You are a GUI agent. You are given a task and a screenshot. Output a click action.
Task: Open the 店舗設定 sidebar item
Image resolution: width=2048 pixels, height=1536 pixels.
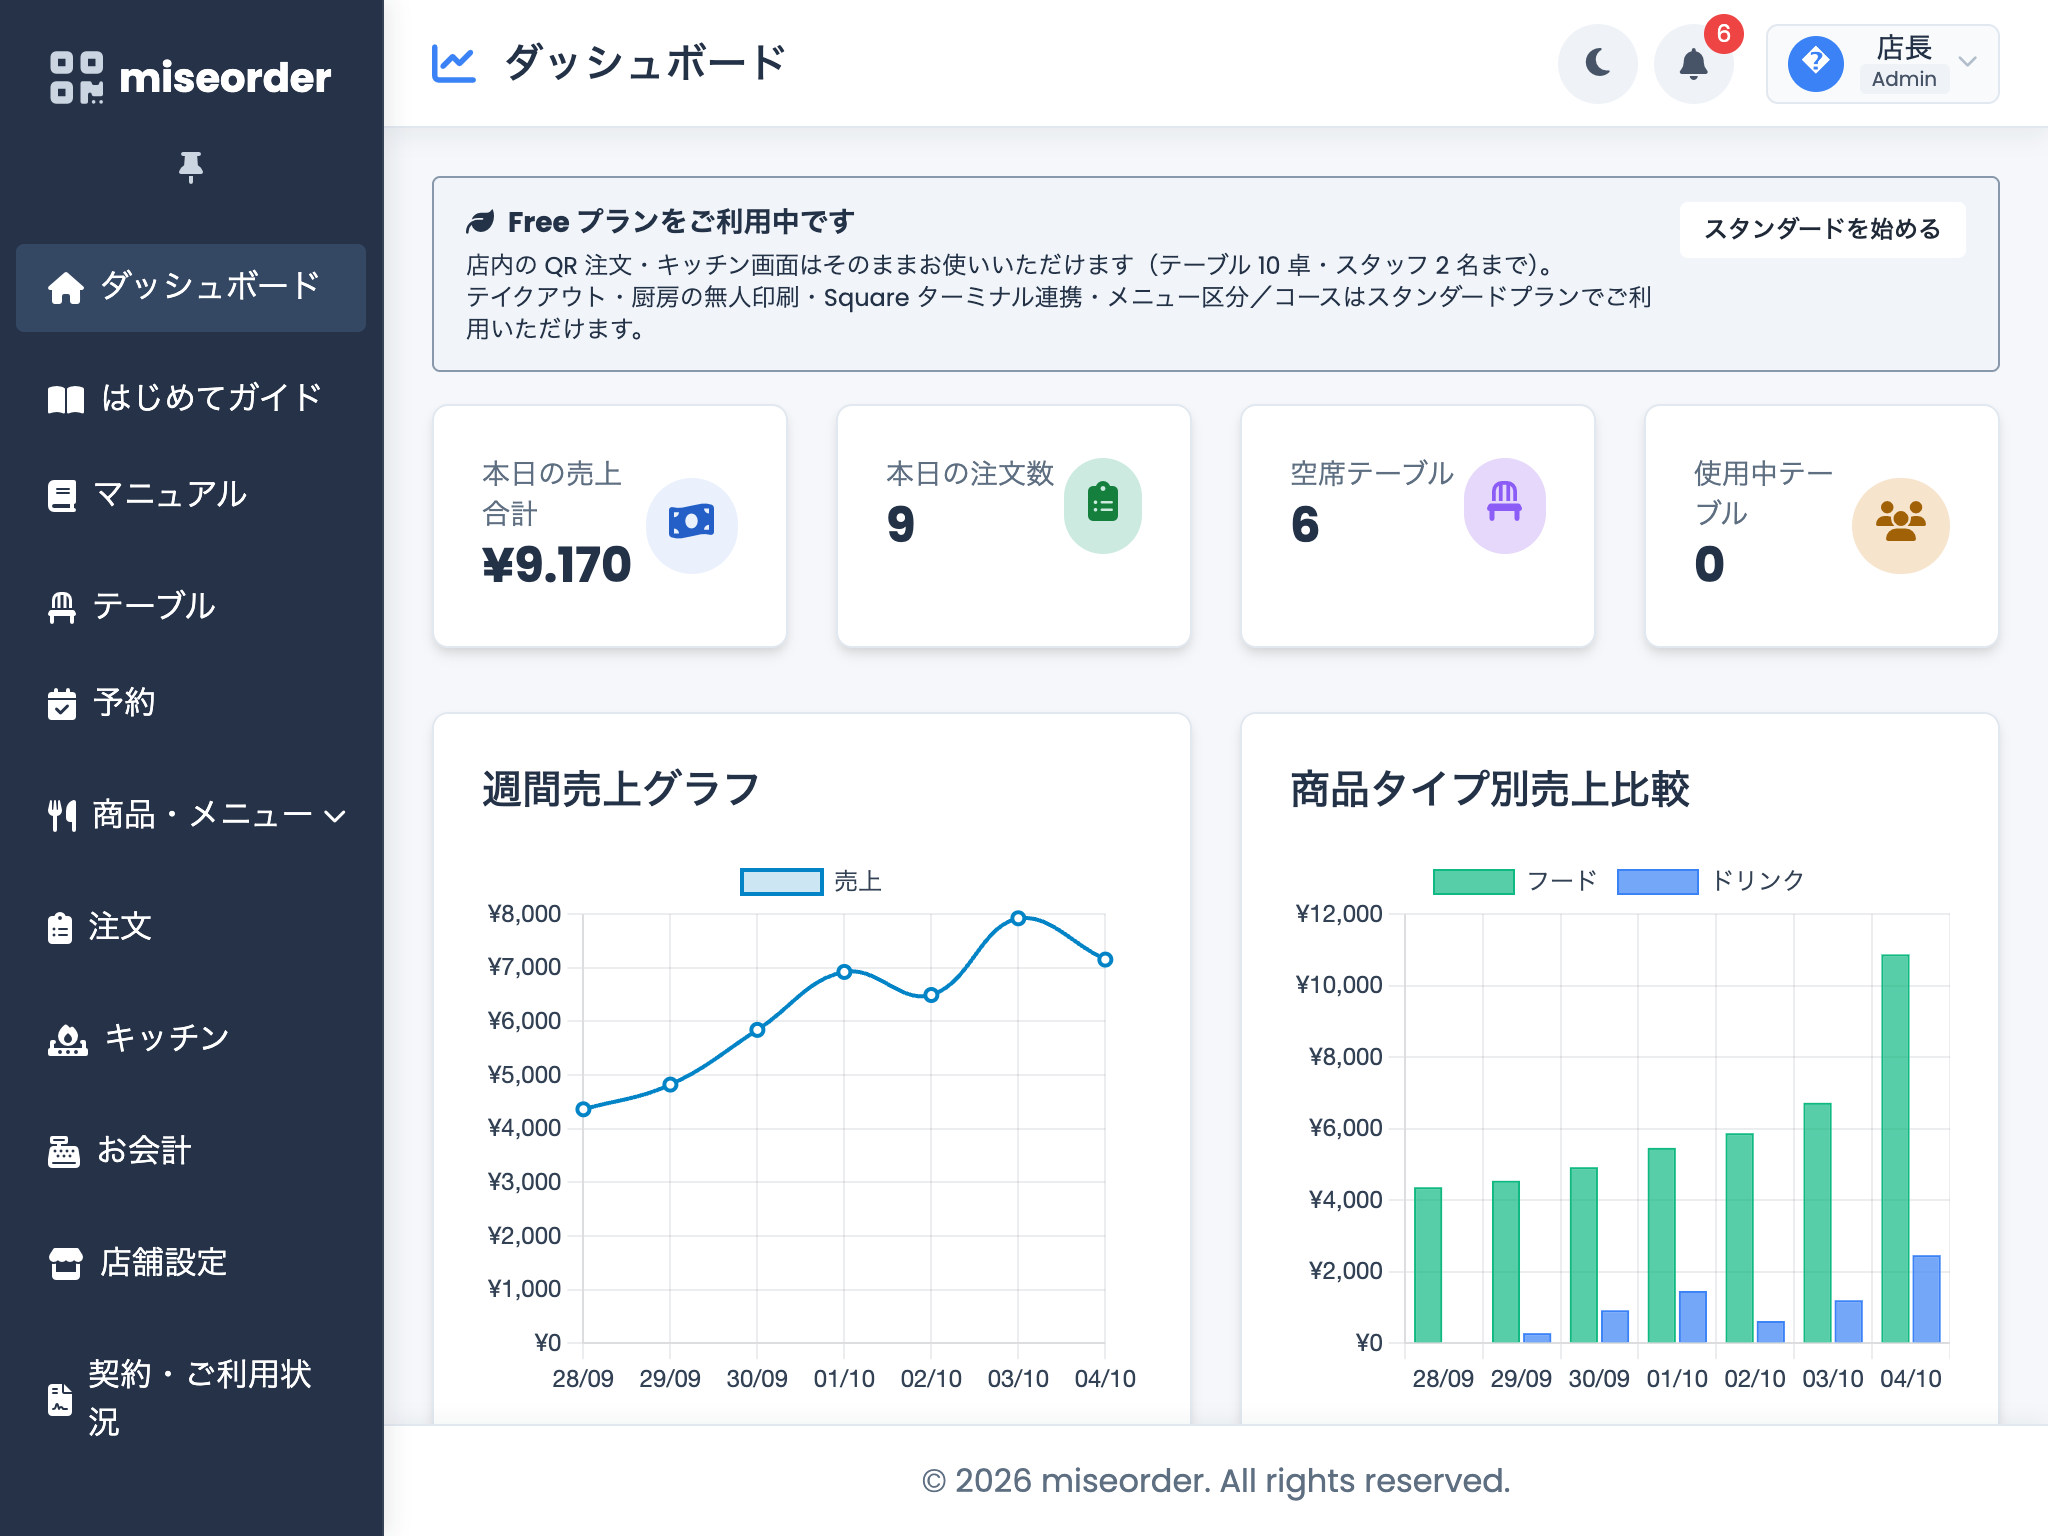[x=191, y=1263]
